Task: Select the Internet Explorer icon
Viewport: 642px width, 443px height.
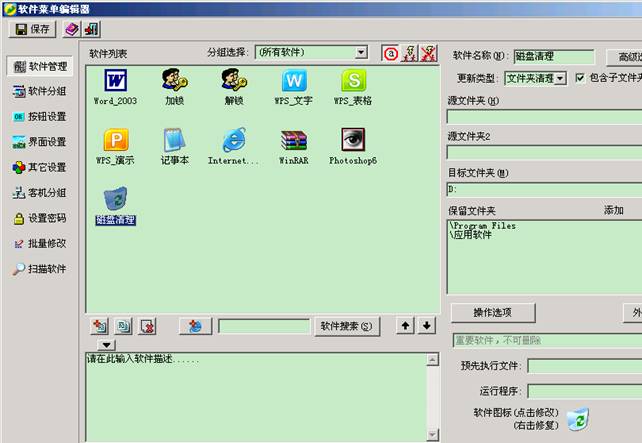Action: (x=234, y=147)
